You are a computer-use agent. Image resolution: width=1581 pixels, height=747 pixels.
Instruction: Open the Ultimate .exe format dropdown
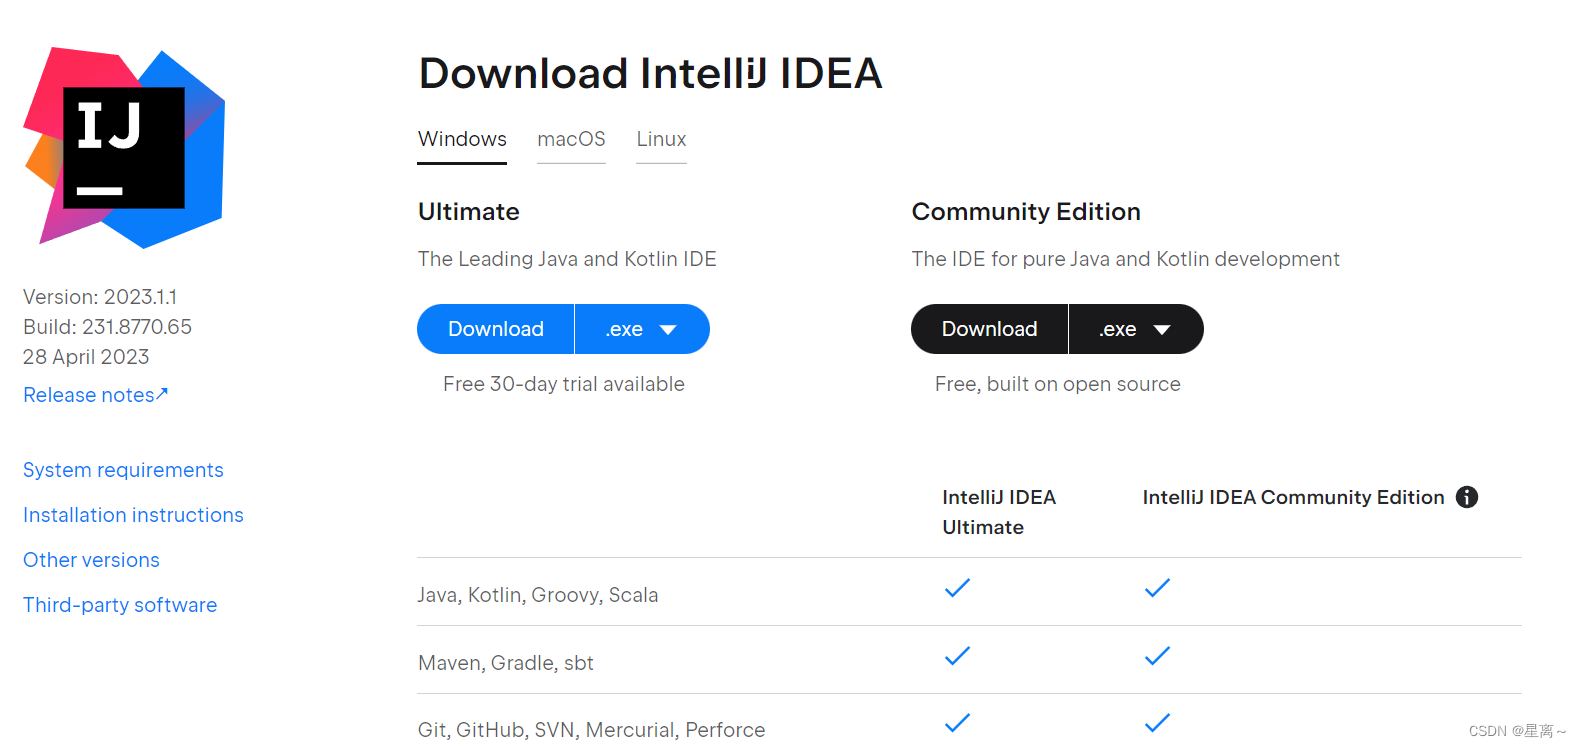[642, 329]
